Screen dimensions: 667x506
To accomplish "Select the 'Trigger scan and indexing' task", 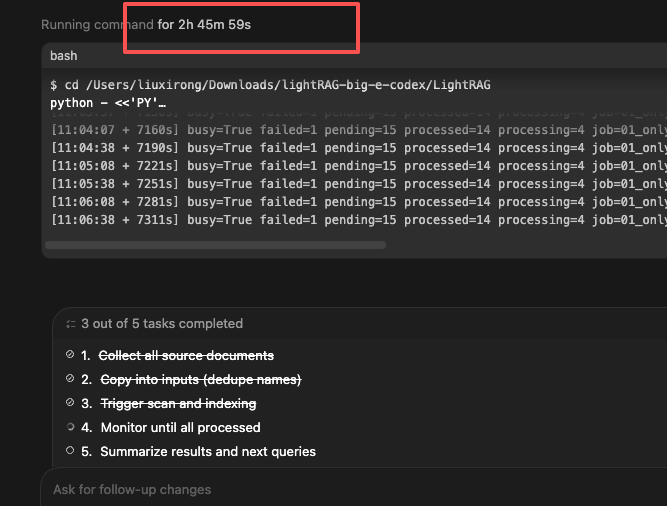I will coord(178,403).
